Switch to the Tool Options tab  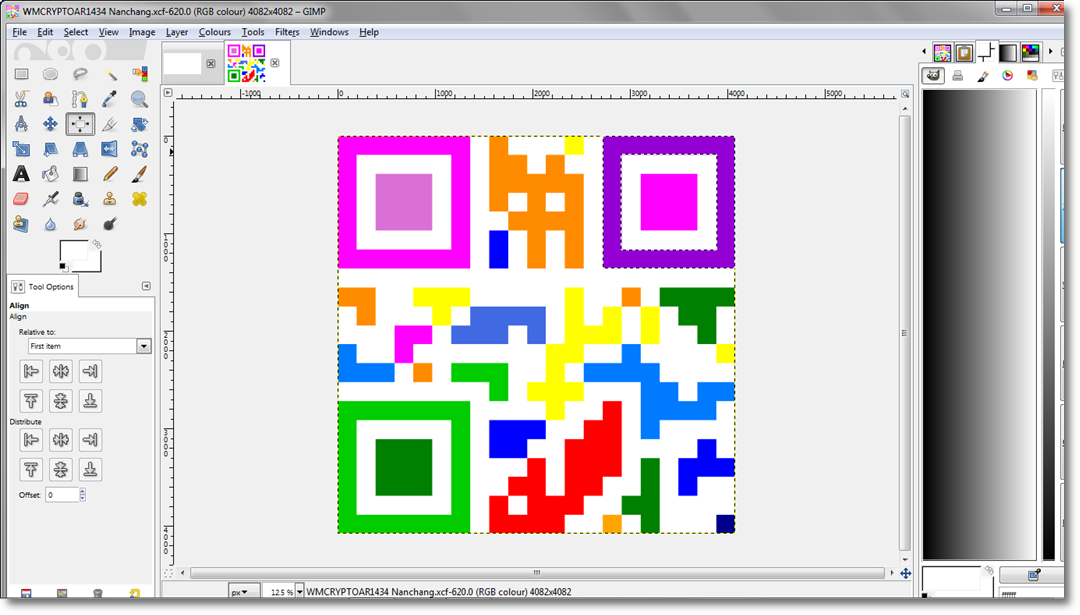44,286
